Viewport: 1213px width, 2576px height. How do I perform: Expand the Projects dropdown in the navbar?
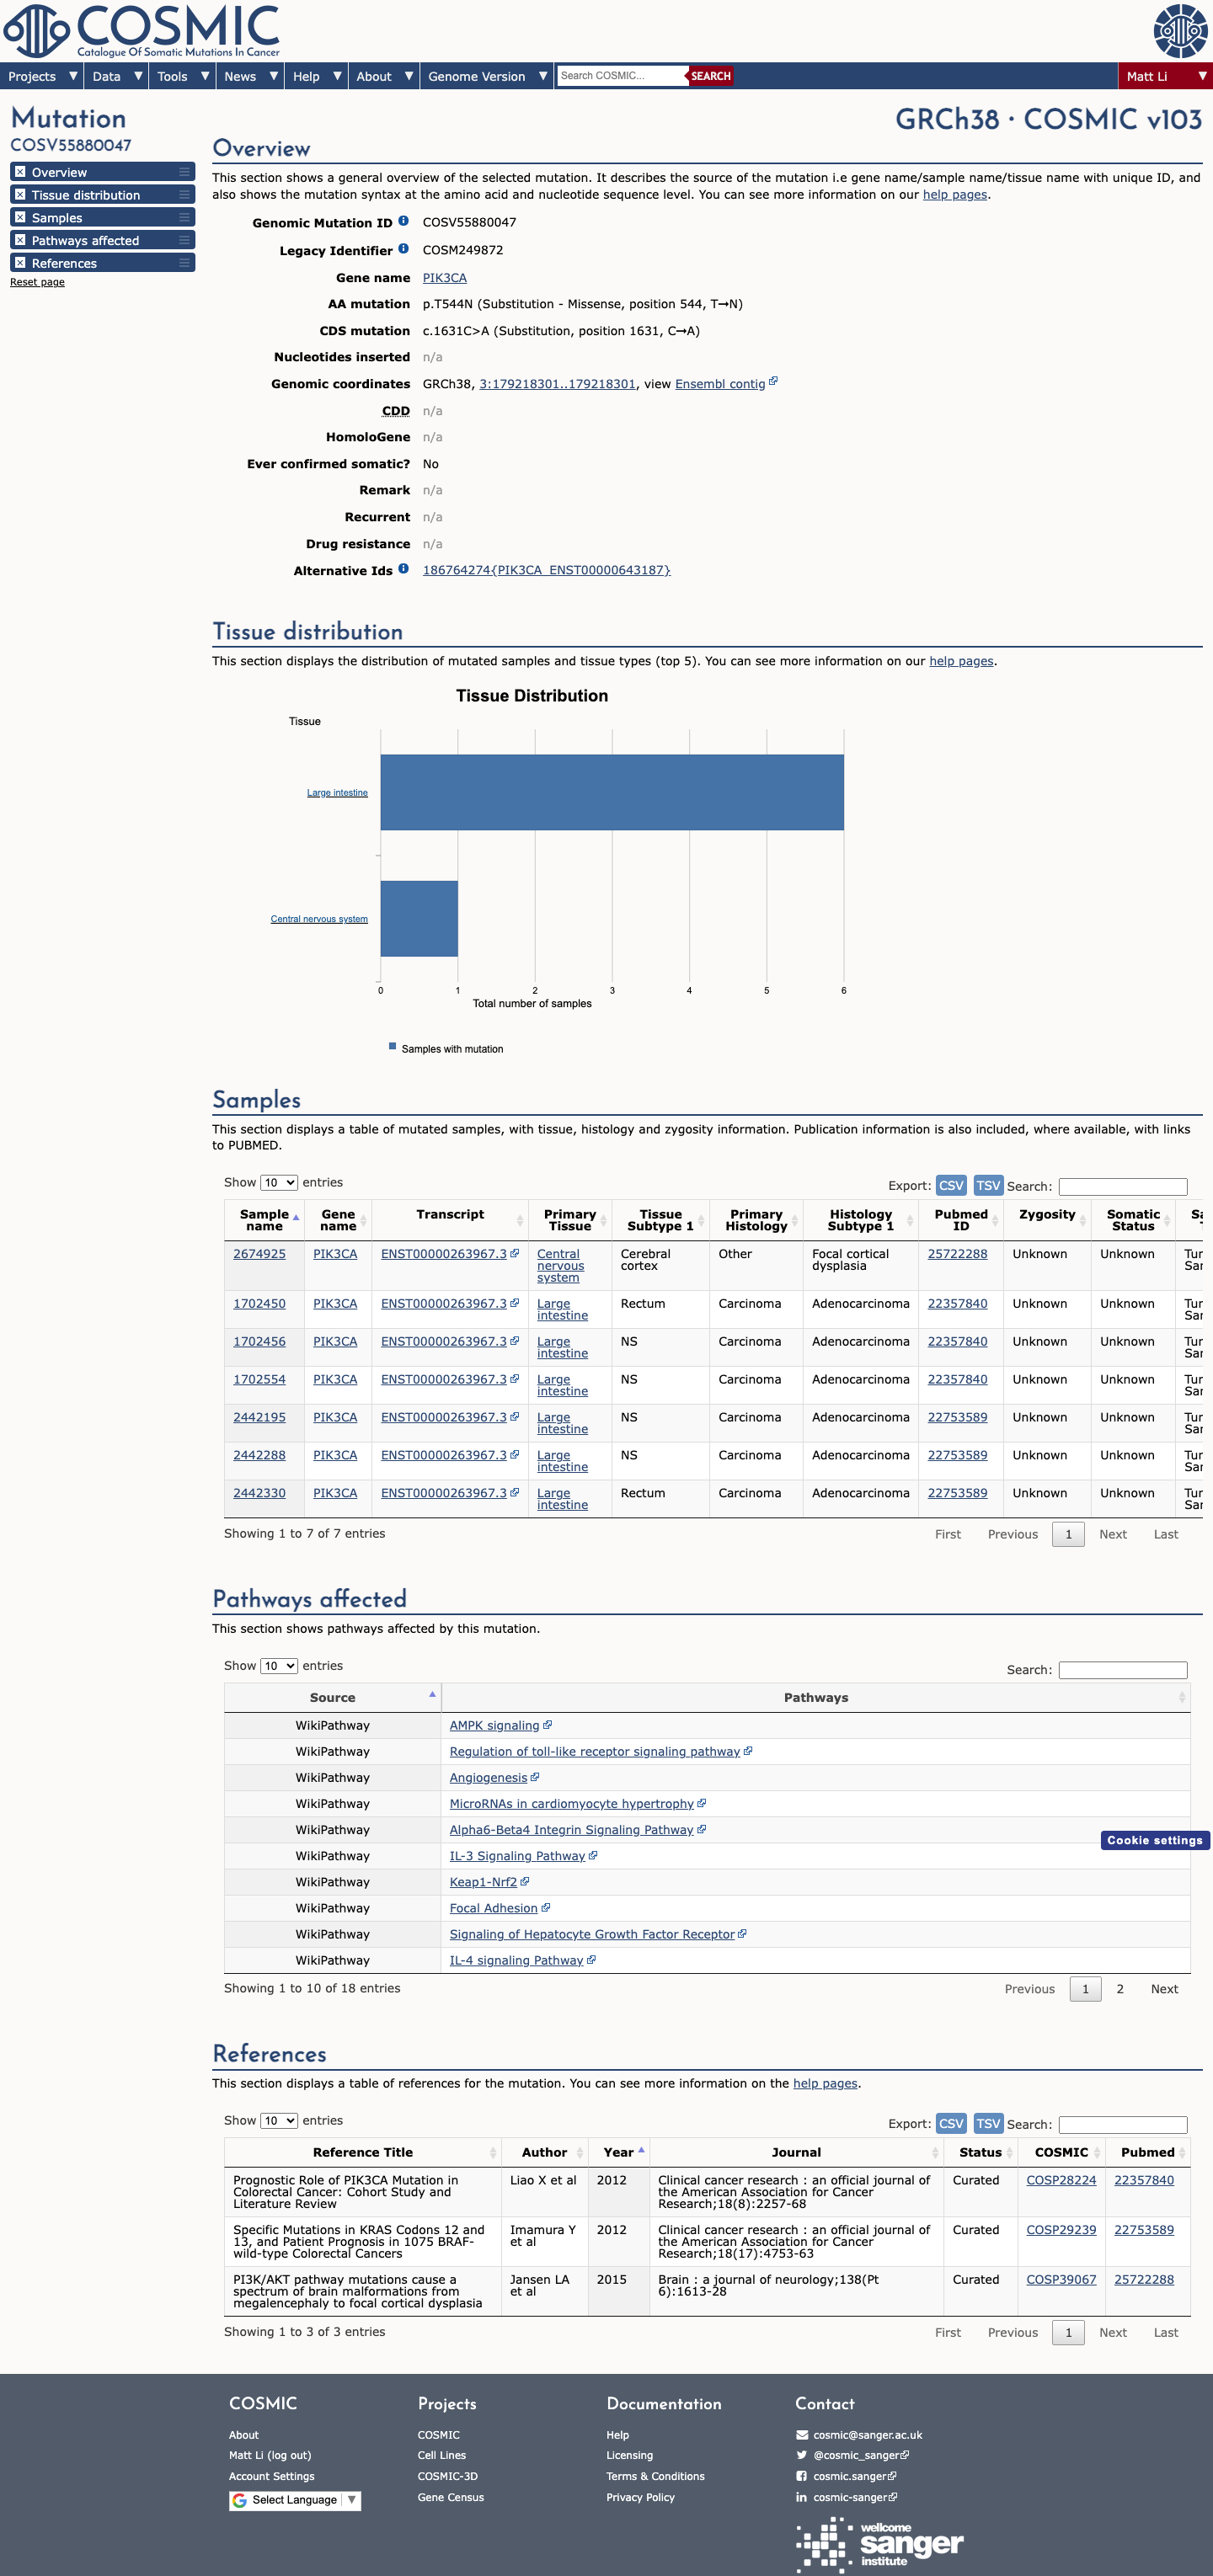(x=41, y=76)
